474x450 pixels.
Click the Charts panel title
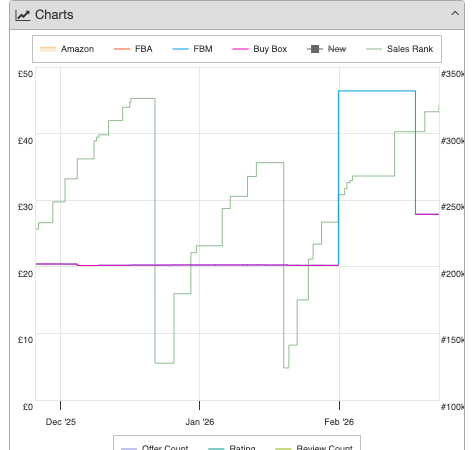pyautogui.click(x=54, y=15)
